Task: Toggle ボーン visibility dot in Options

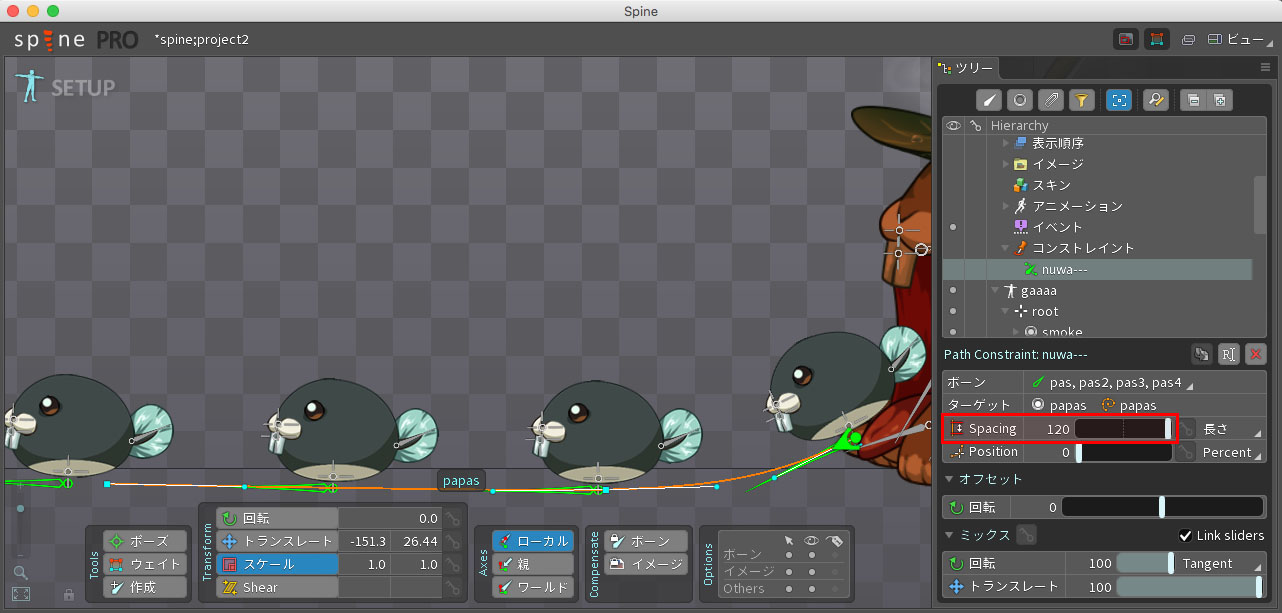Action: 810,554
